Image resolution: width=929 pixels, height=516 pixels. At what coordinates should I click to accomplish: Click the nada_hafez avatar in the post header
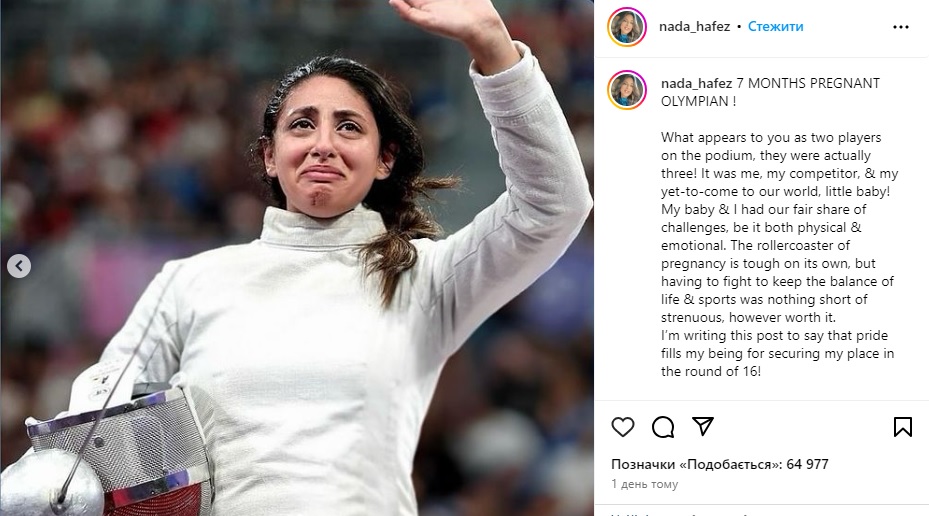(627, 27)
